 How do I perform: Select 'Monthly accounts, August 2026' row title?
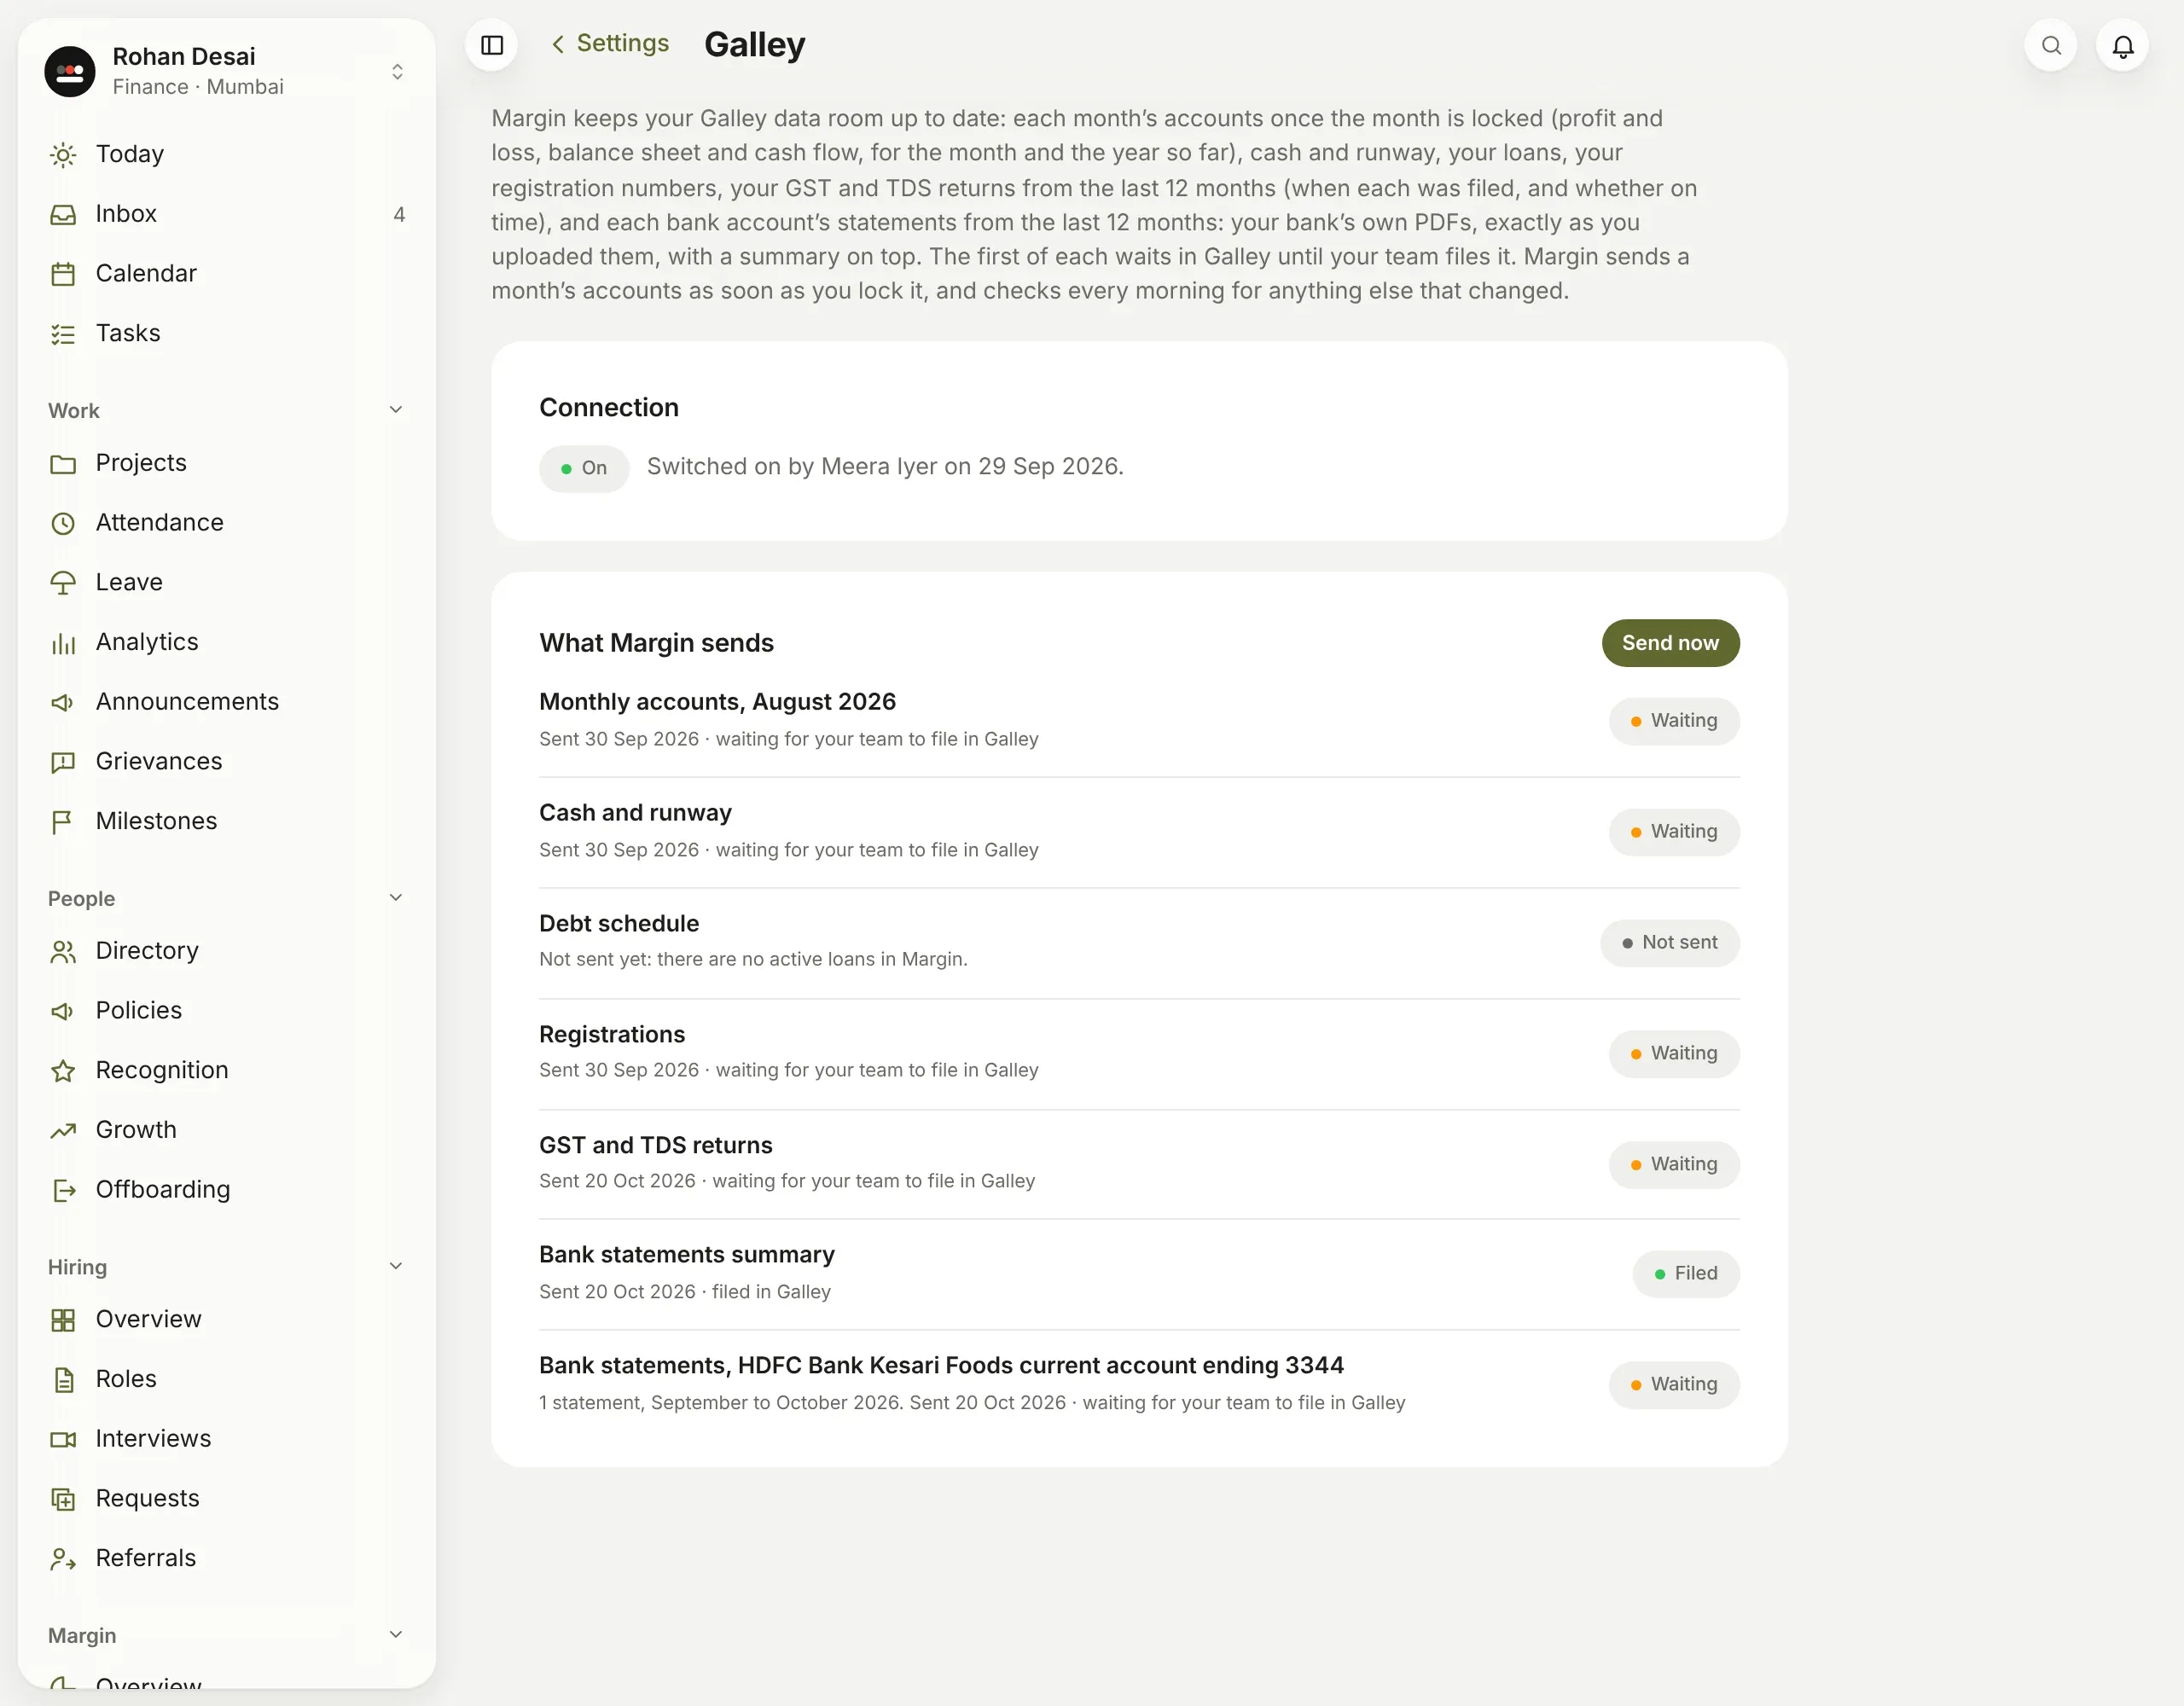[x=717, y=702]
